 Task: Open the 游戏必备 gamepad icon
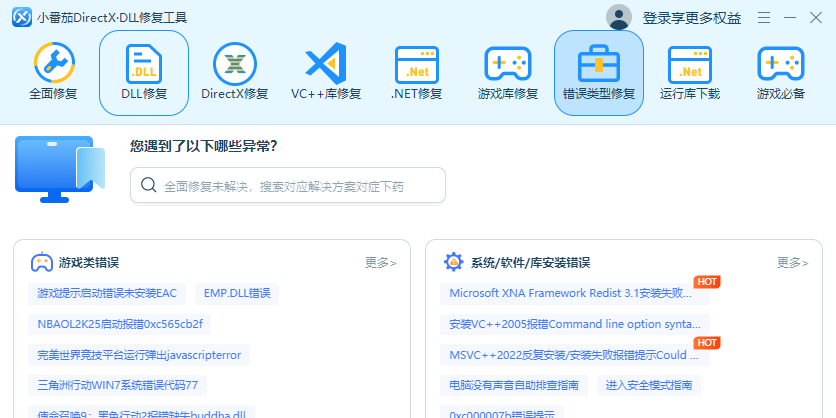click(781, 64)
